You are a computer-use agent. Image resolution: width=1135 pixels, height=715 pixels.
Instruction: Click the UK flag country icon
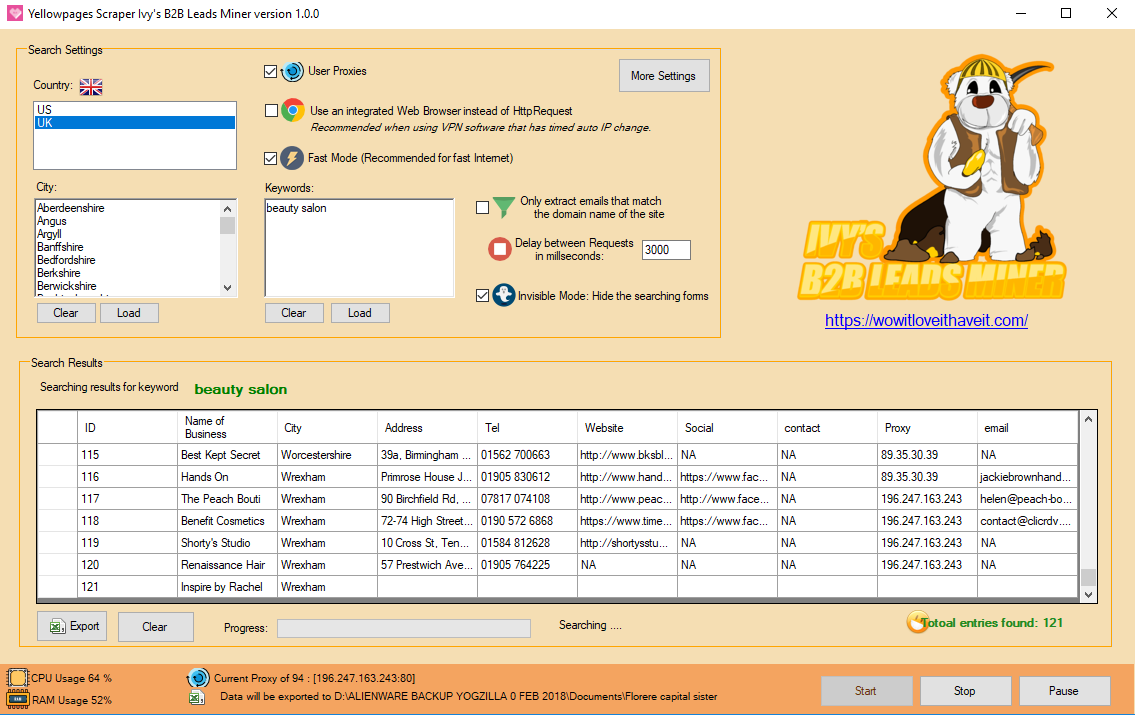click(91, 87)
